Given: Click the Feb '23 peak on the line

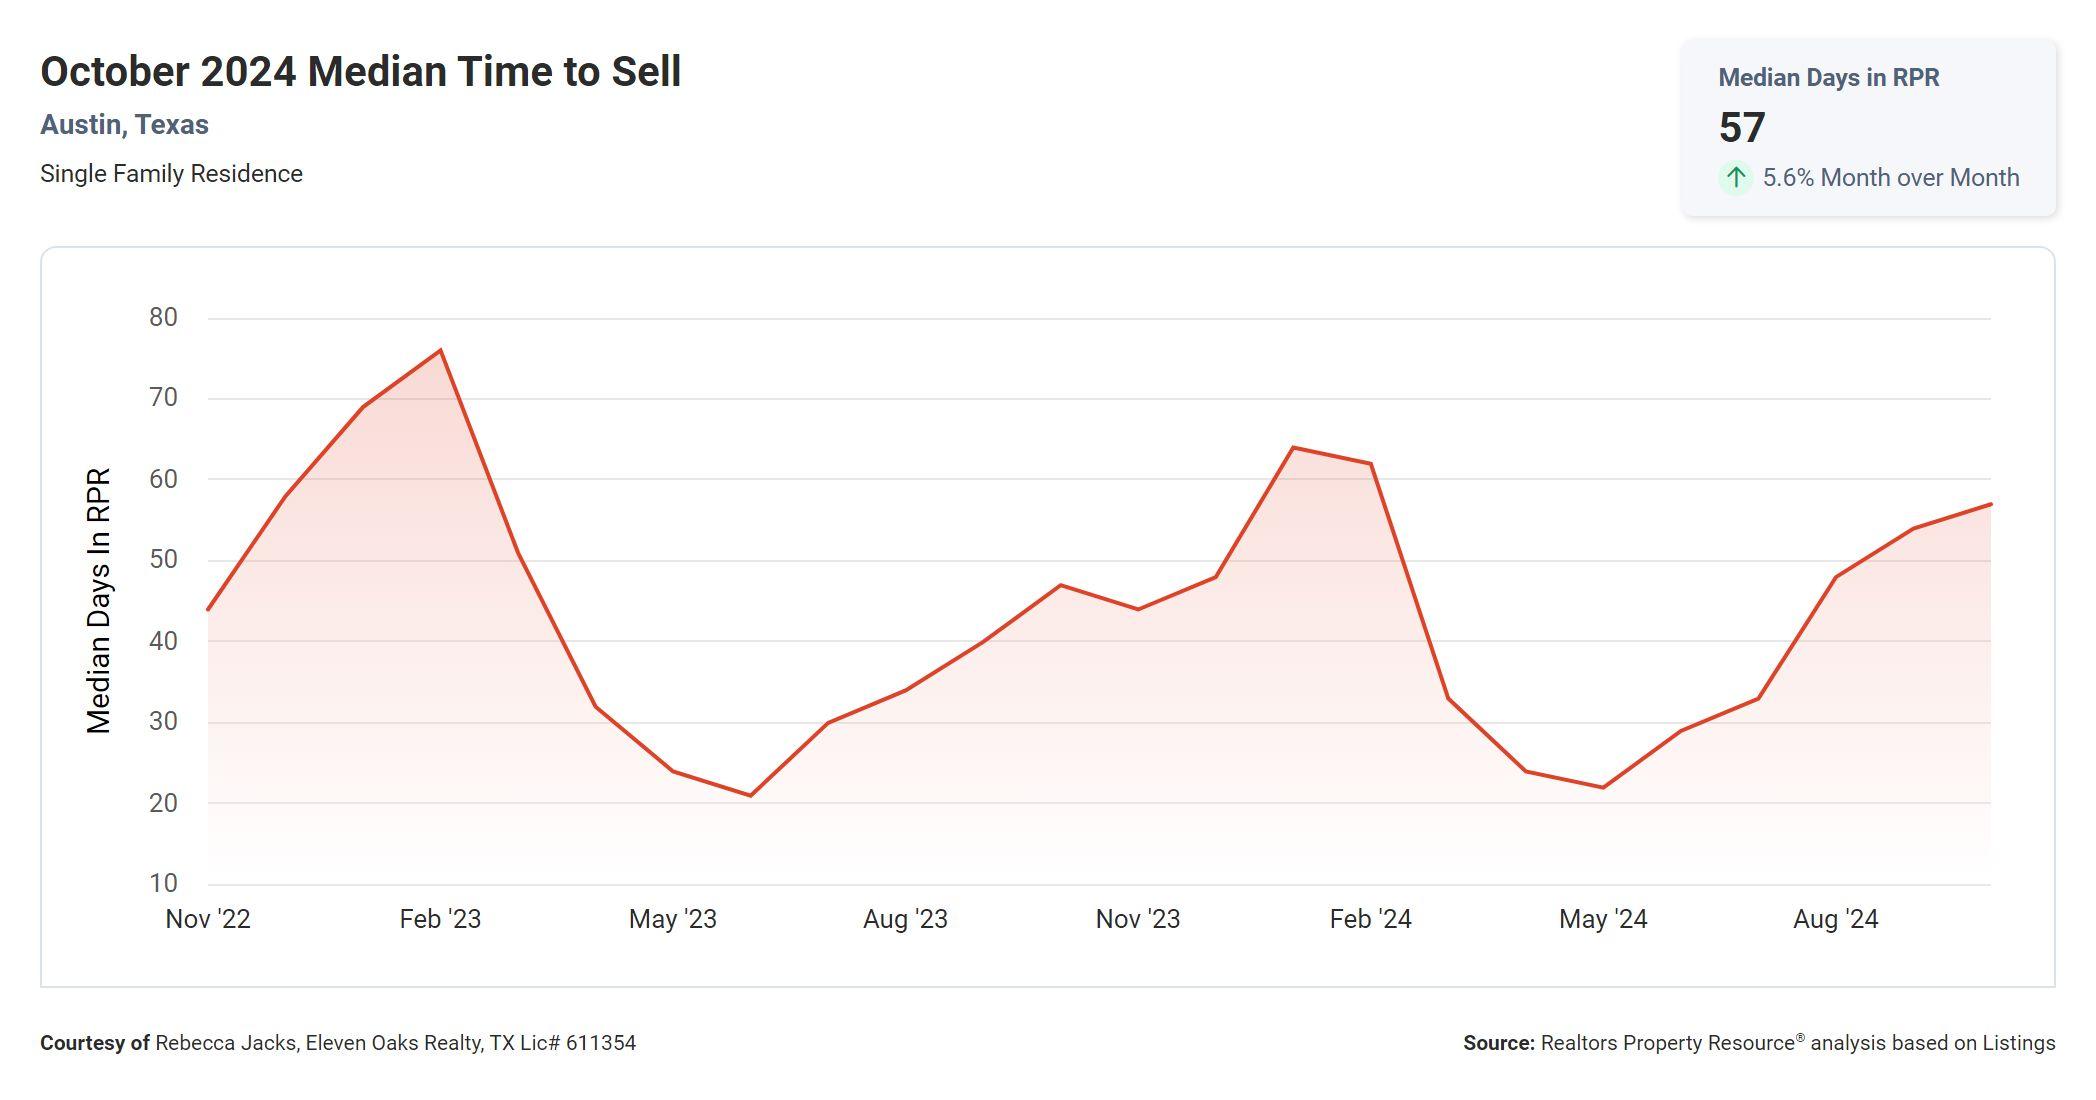Looking at the screenshot, I should pyautogui.click(x=441, y=350).
